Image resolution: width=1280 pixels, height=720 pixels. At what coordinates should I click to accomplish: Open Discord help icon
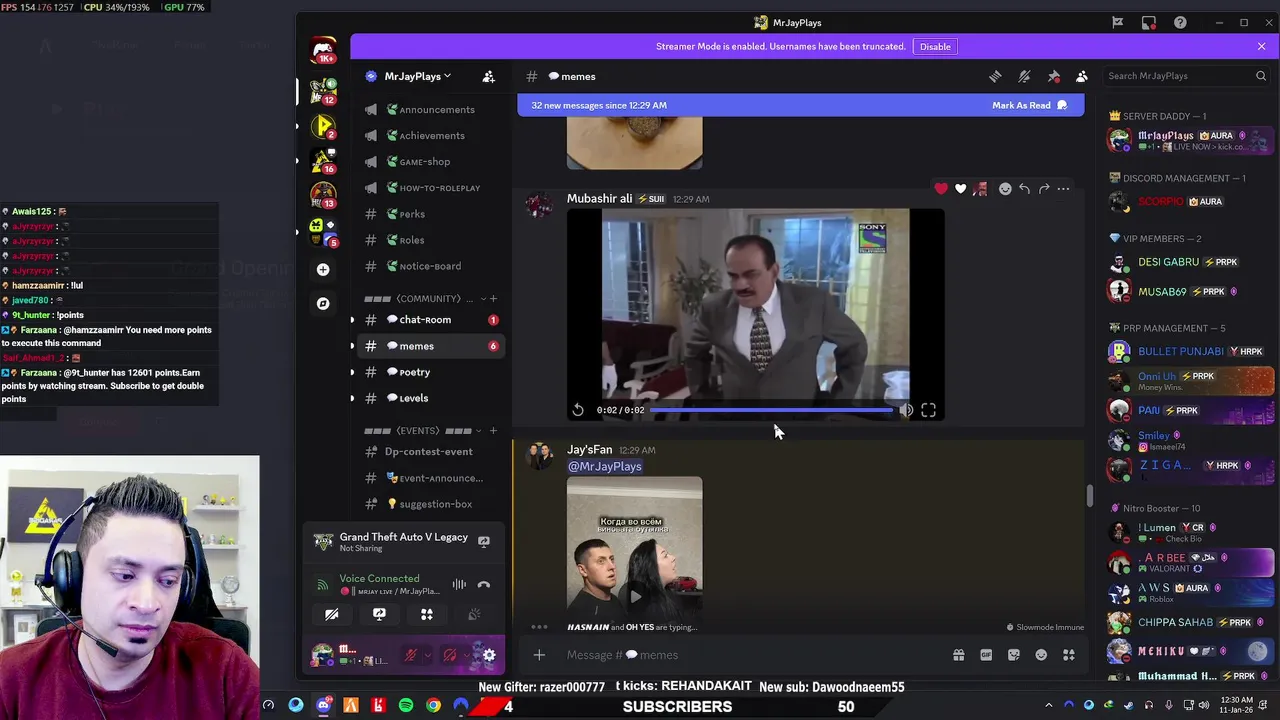1180,22
